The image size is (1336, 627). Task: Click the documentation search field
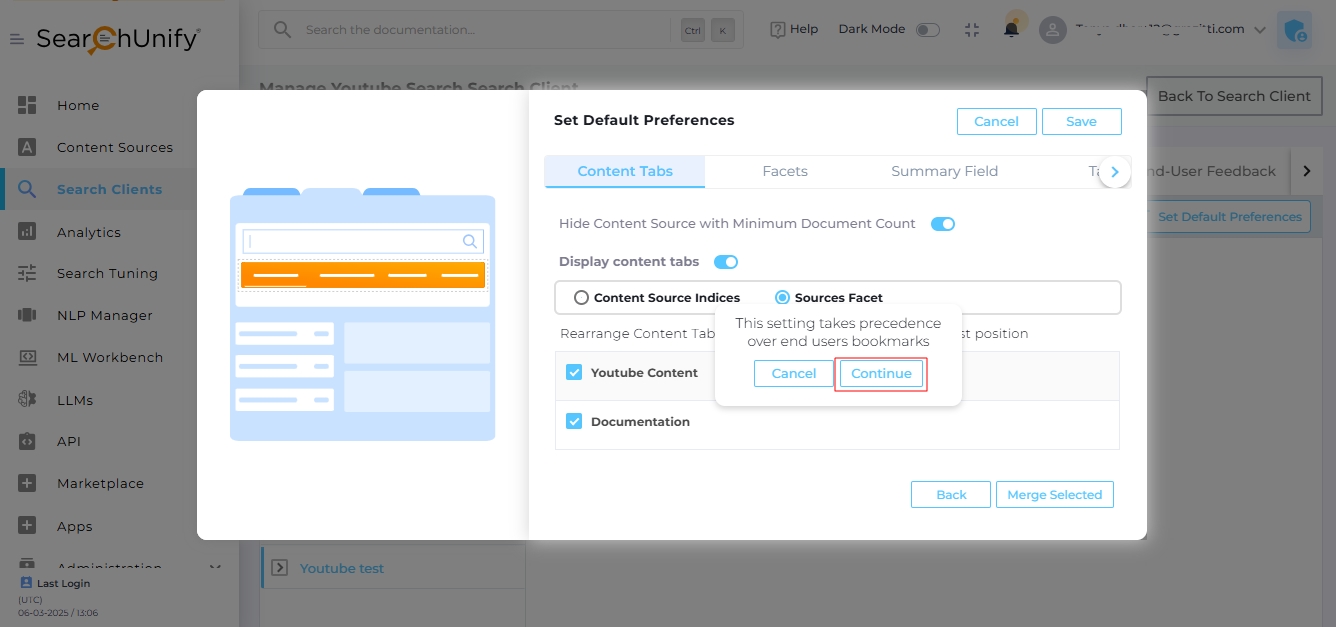tap(480, 30)
